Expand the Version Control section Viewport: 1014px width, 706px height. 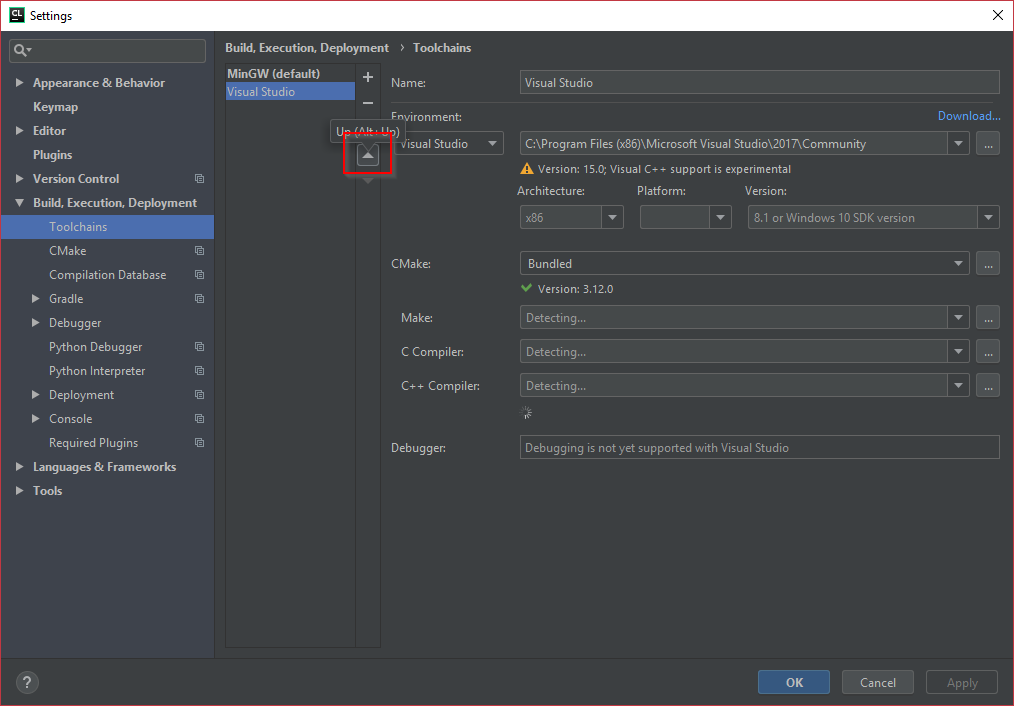[x=19, y=178]
